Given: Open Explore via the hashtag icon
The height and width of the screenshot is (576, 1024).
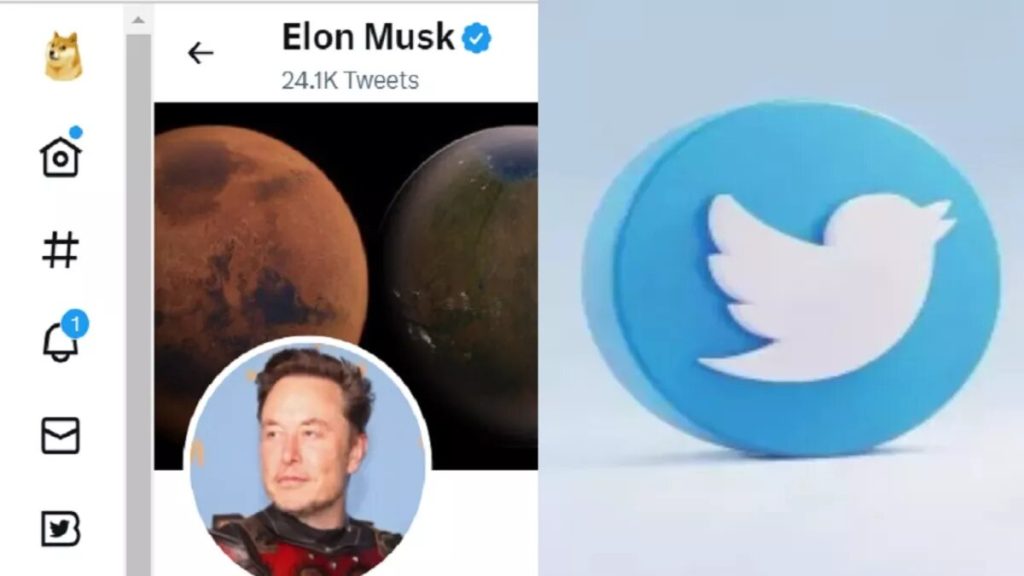Looking at the screenshot, I should 60,249.
